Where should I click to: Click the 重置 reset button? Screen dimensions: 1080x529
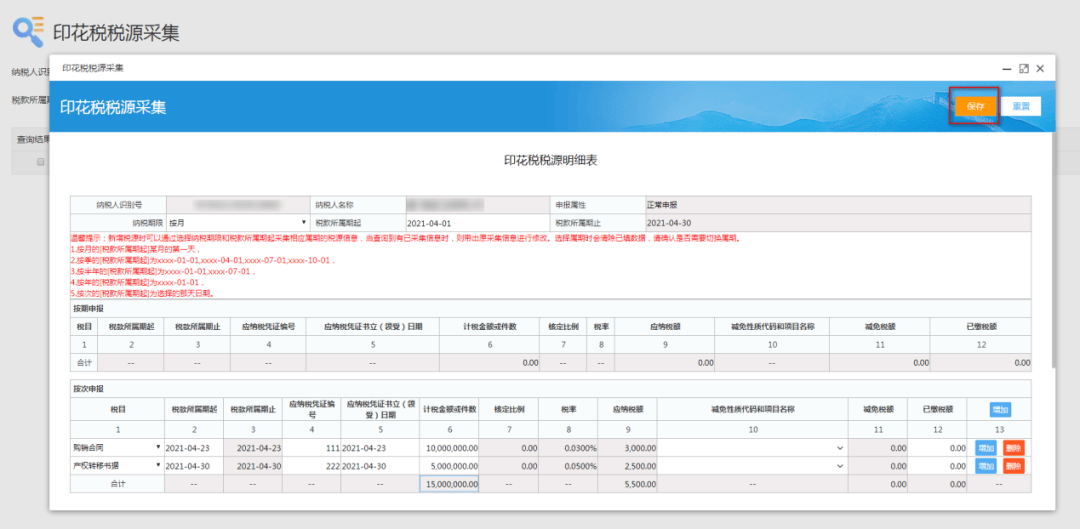coord(1020,105)
